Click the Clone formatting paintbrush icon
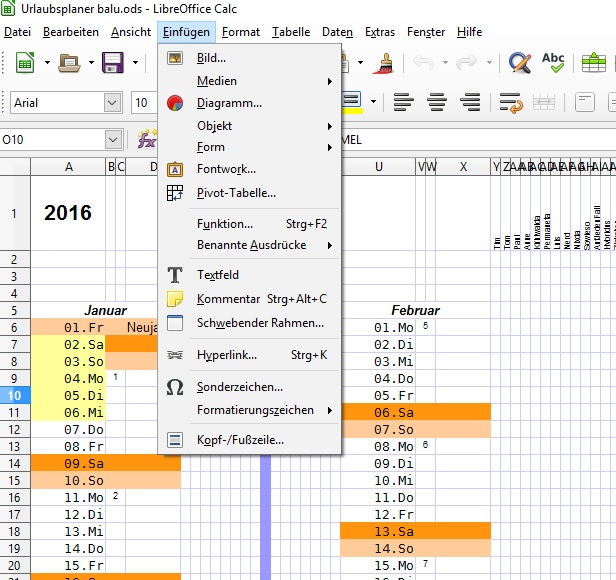616x580 pixels. click(x=383, y=62)
